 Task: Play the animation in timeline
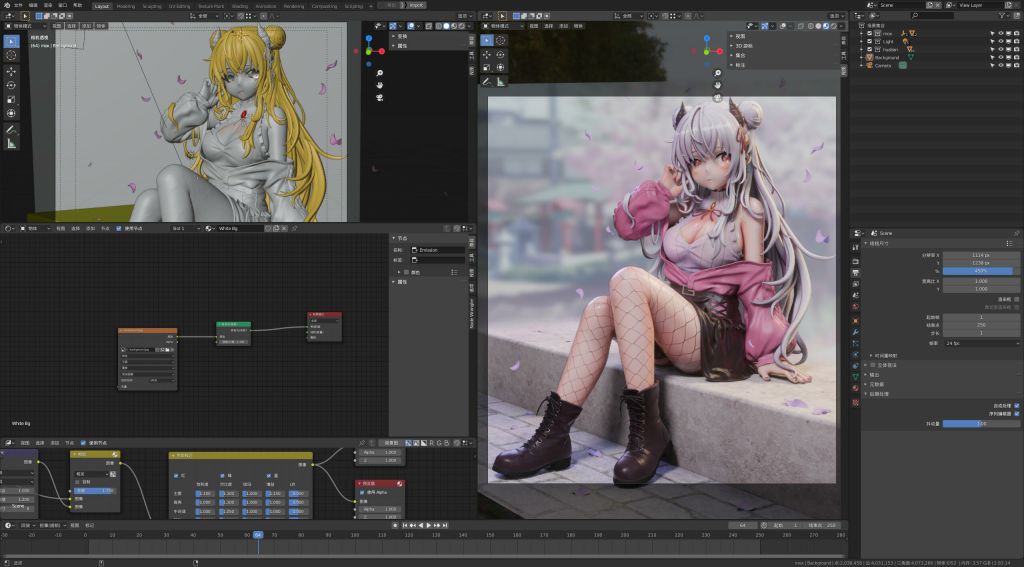click(x=429, y=525)
